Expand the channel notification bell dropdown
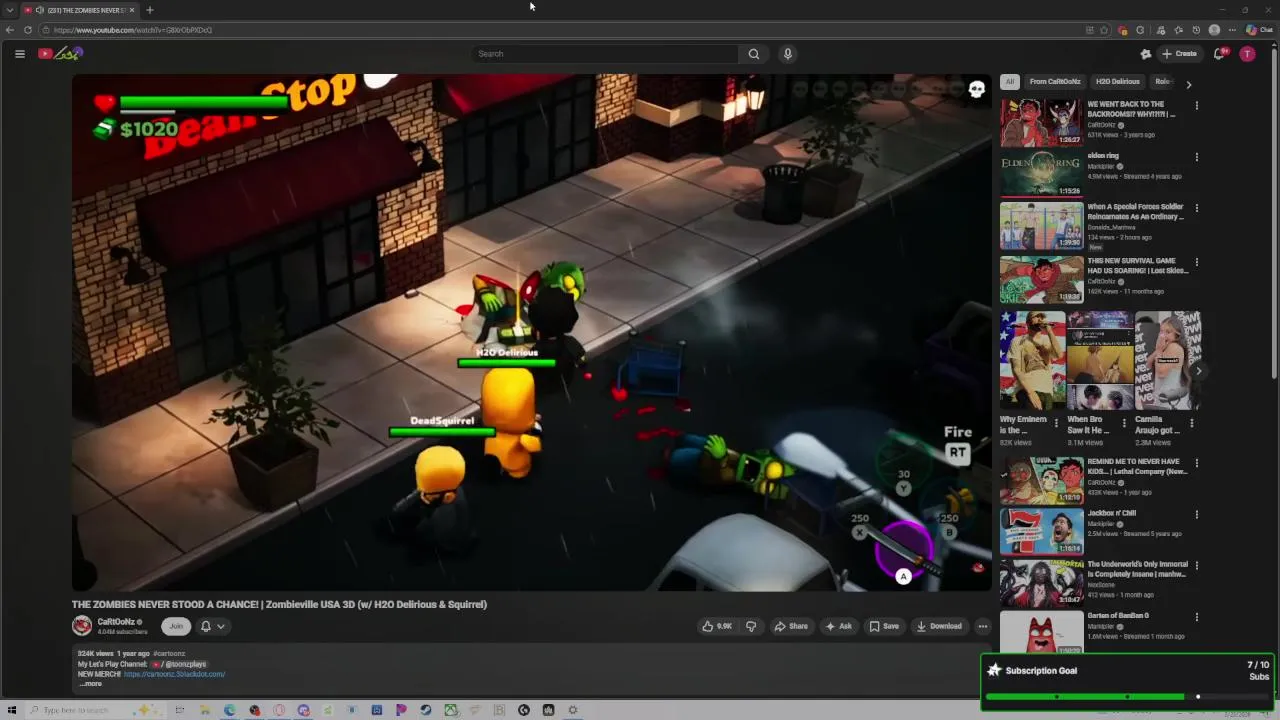Screen dimensions: 1280x720 (212, 626)
